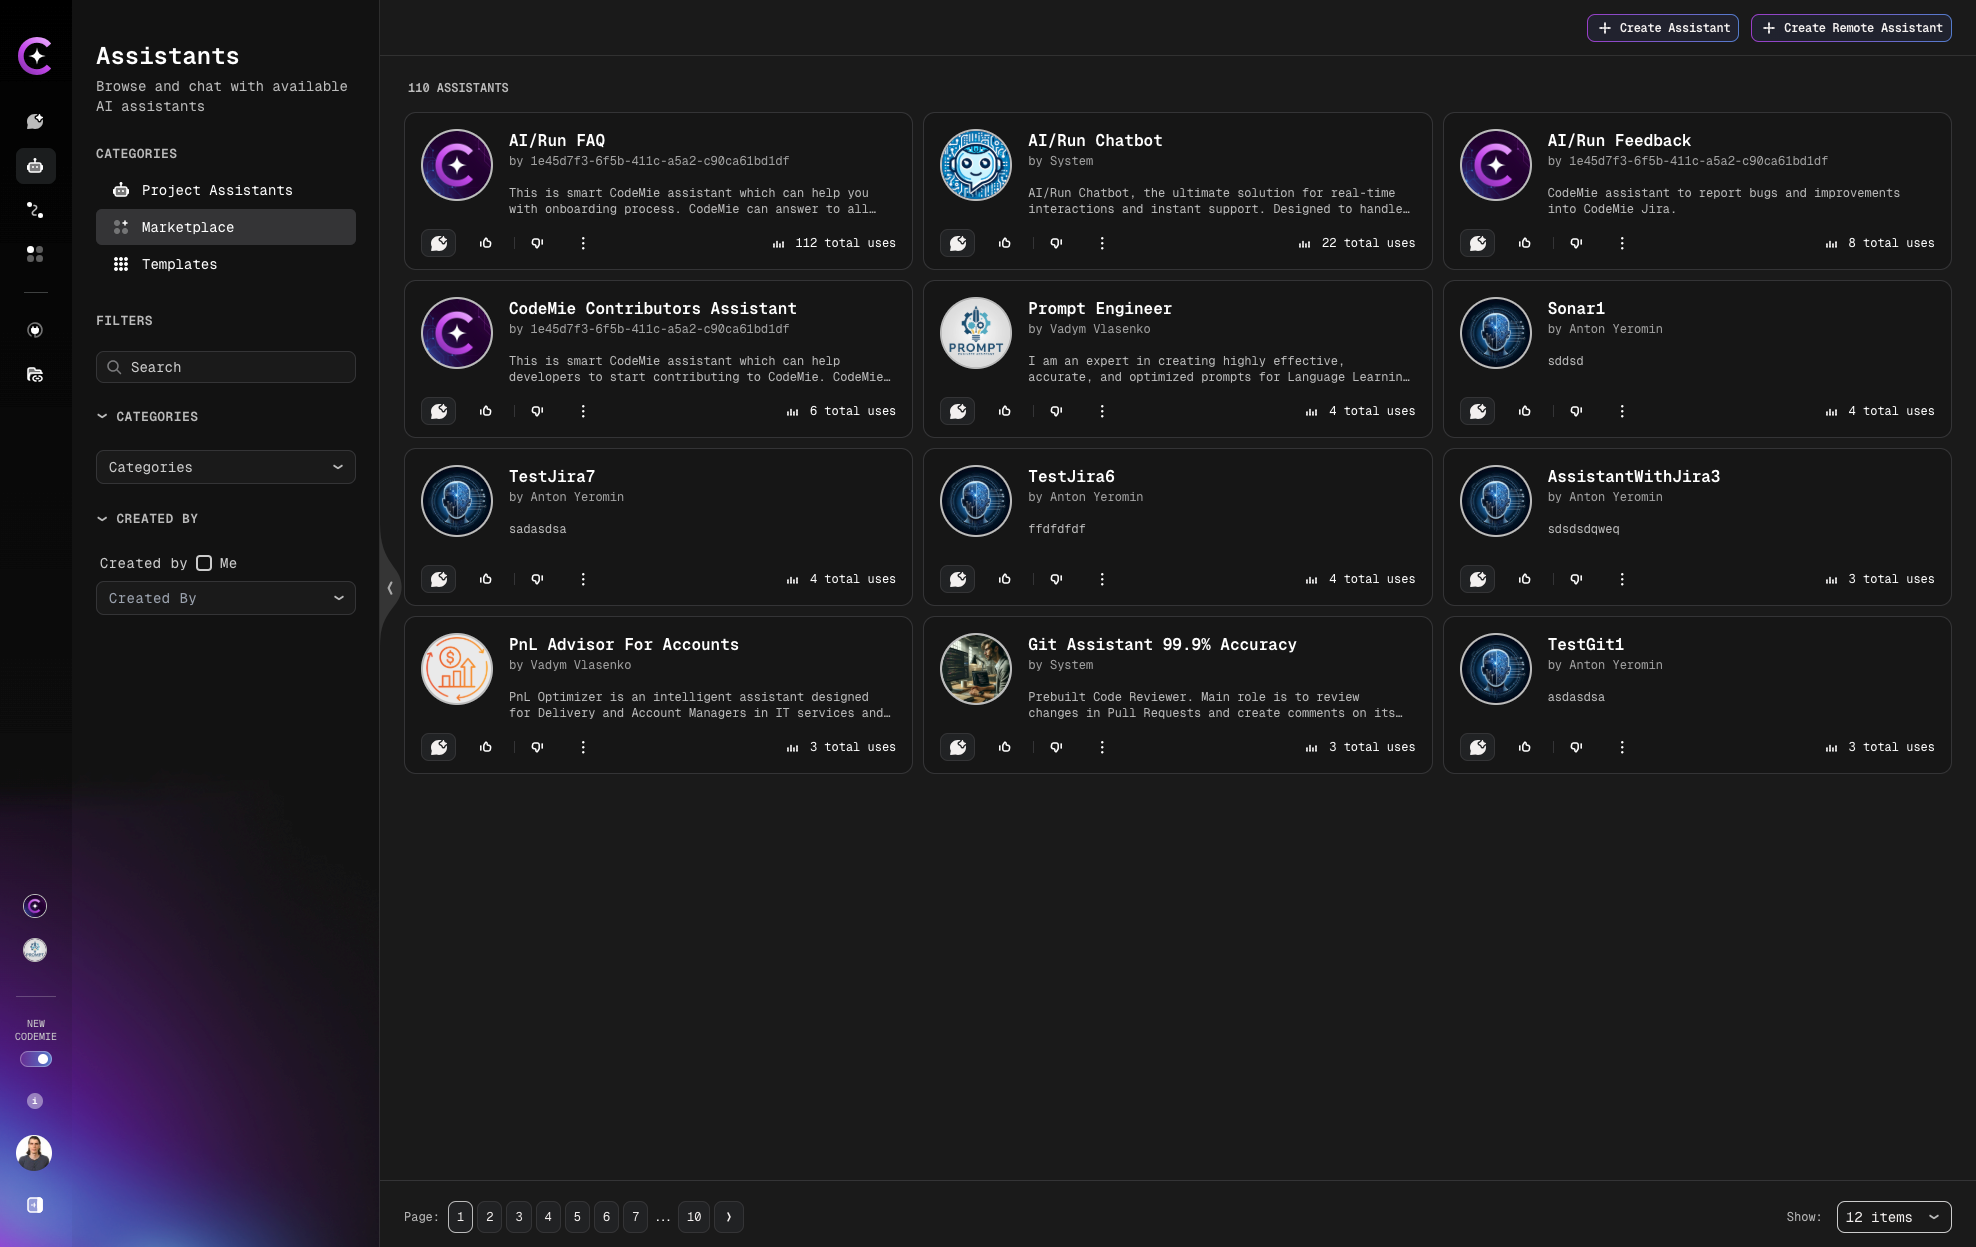
Task: Select Project Assistants in the sidebar menu
Action: [217, 190]
